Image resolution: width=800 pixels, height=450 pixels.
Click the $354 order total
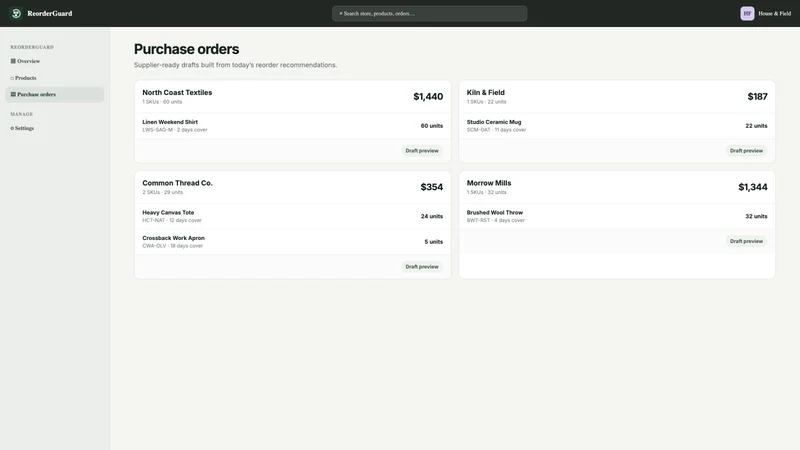pos(432,187)
